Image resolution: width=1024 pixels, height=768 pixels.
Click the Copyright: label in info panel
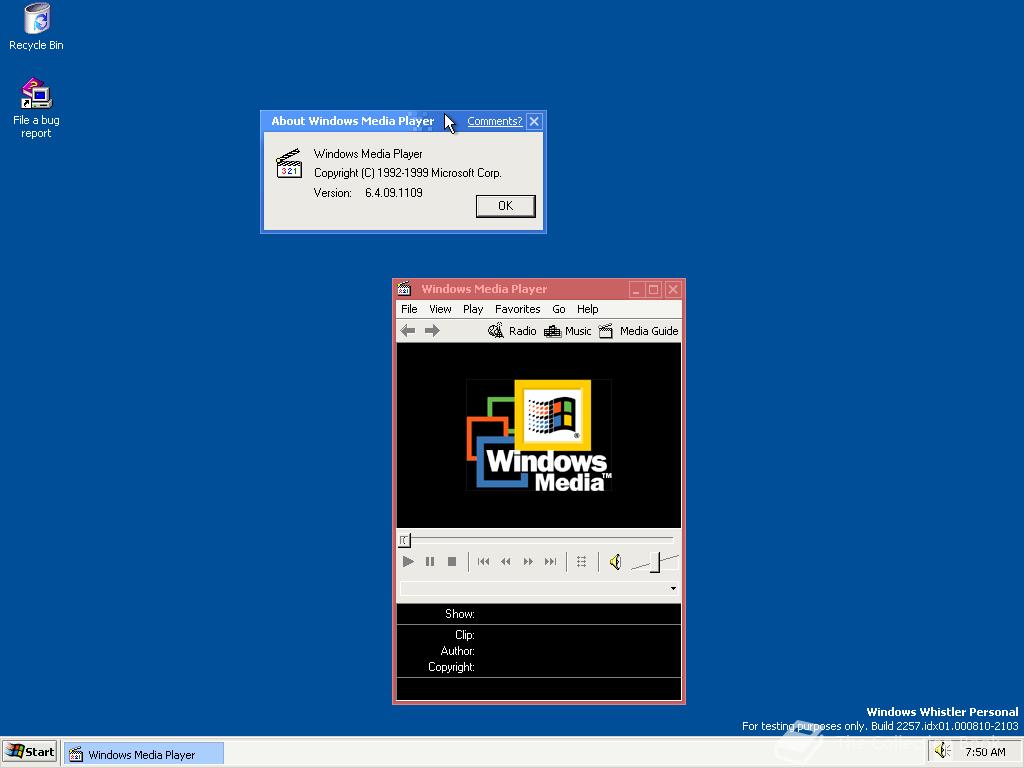pos(451,667)
